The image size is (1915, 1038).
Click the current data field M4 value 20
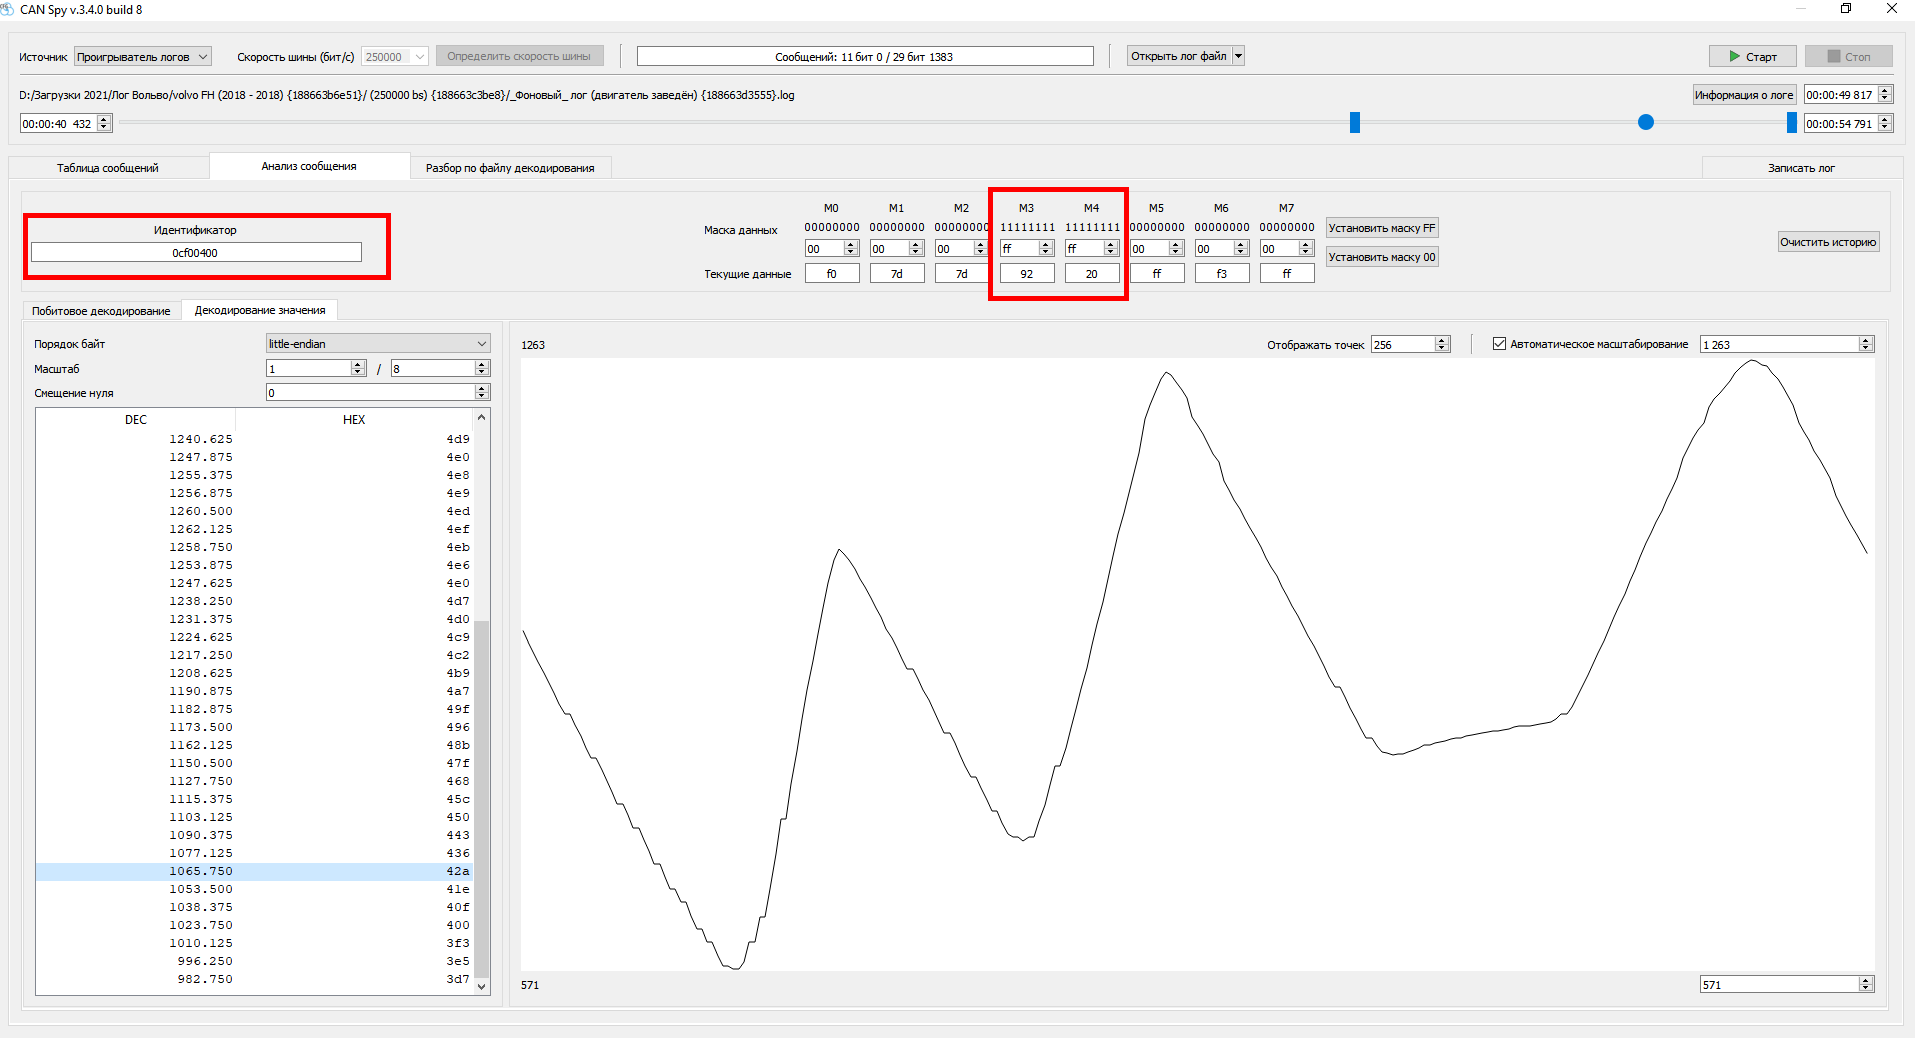point(1092,274)
